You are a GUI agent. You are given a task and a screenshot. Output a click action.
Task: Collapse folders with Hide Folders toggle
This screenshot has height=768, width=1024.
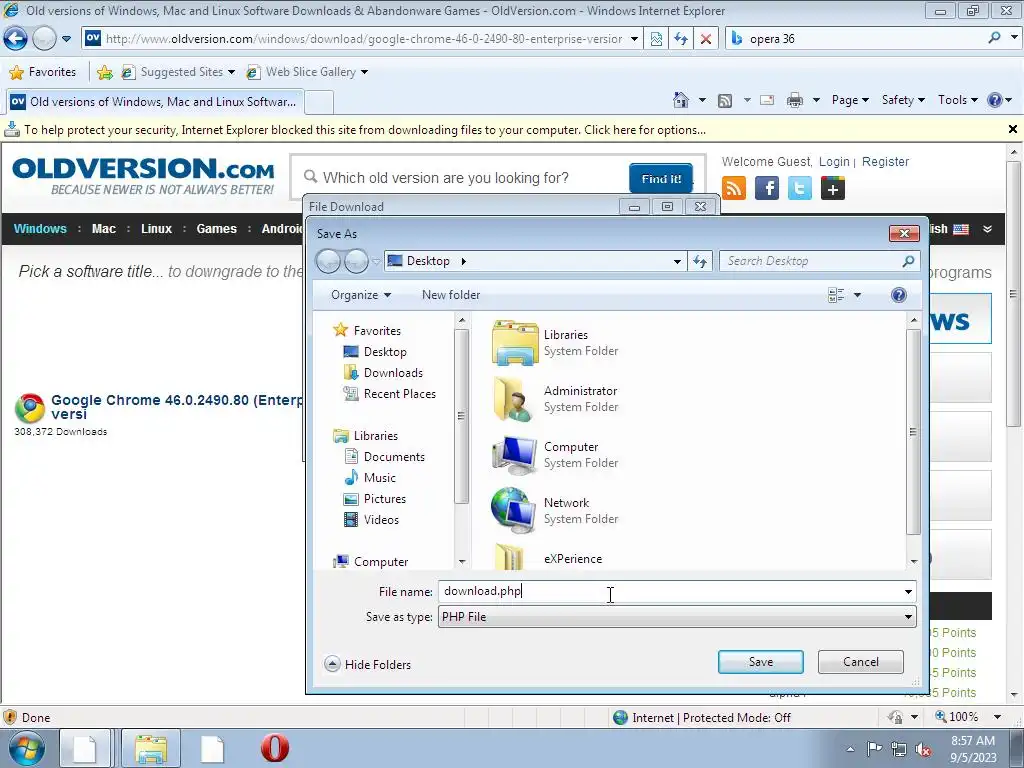[368, 664]
